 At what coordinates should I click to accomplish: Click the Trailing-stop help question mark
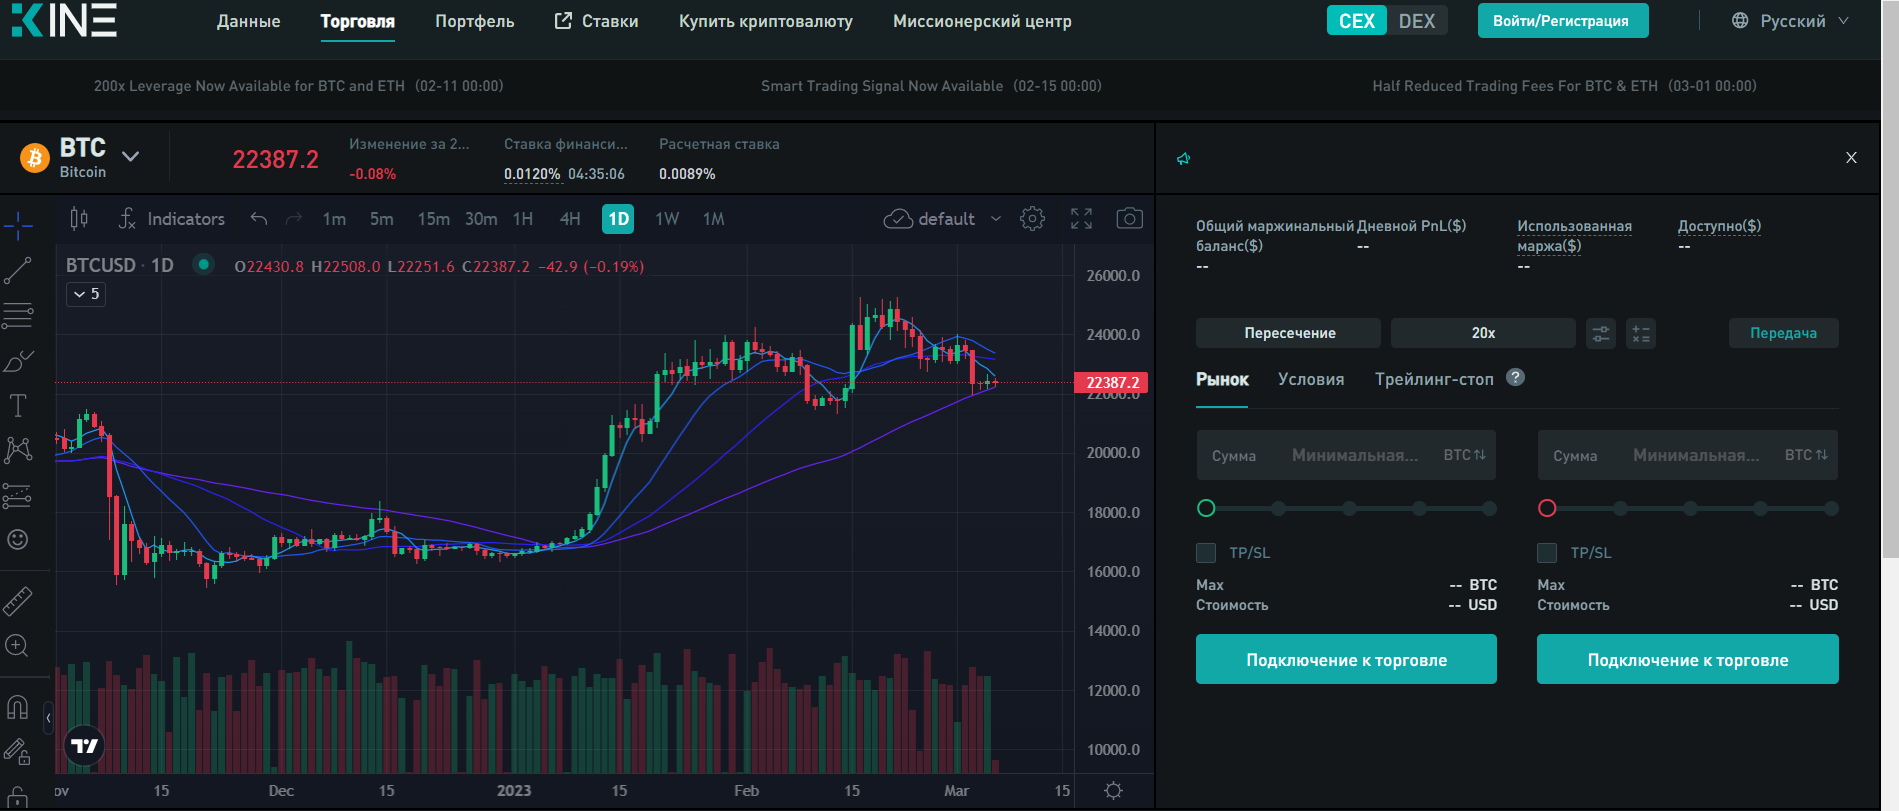1516,377
